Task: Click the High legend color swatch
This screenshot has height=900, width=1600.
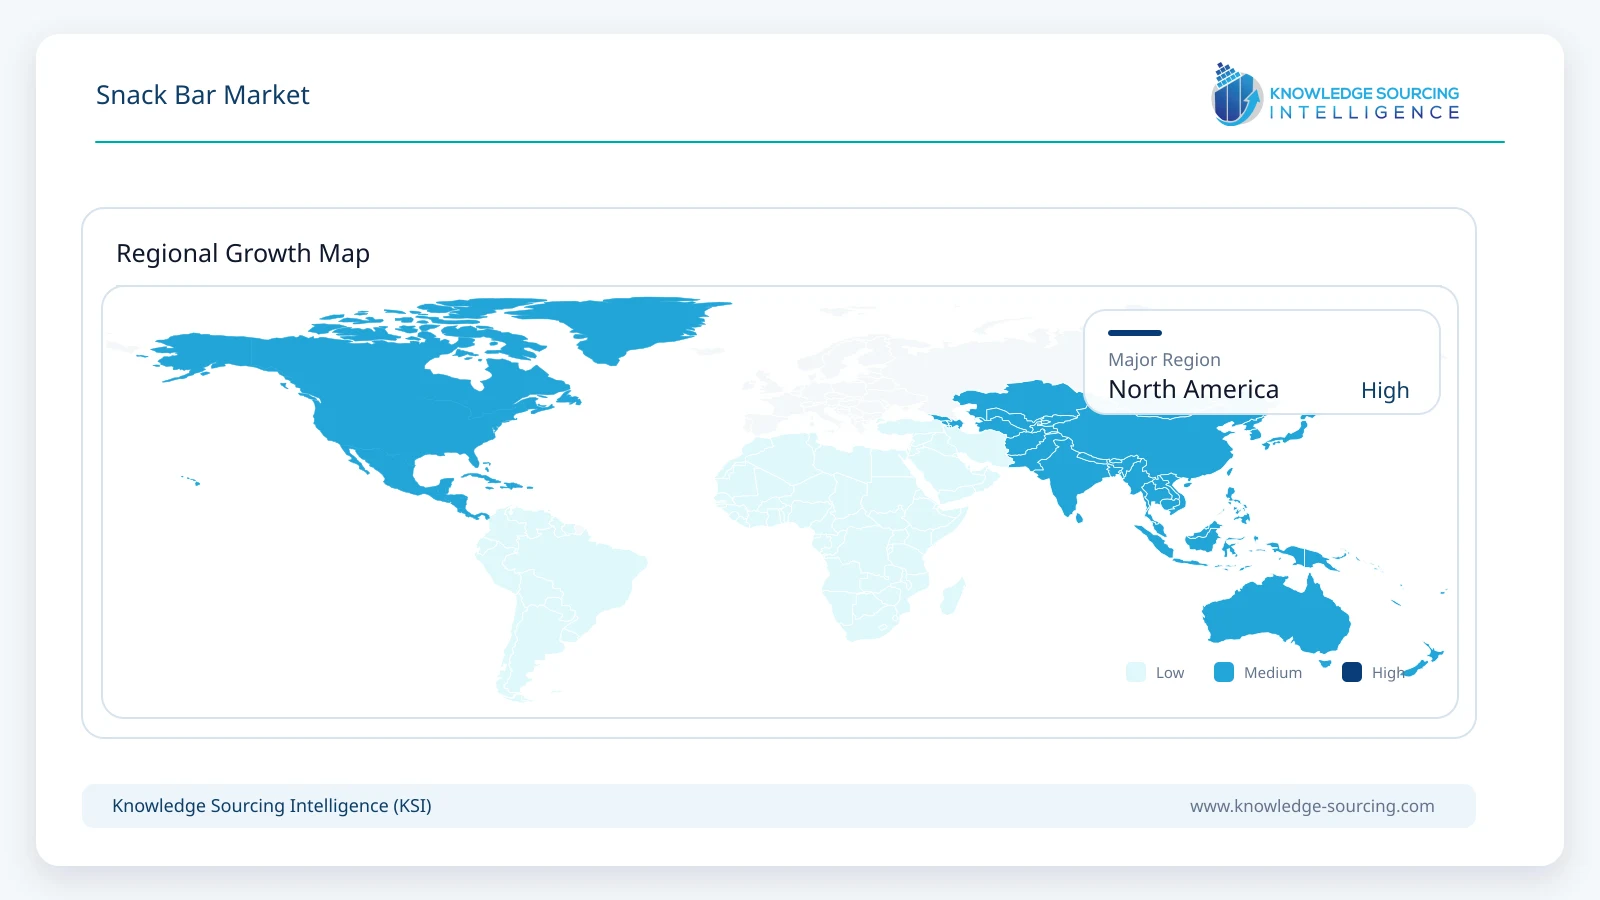Action: 1352,672
